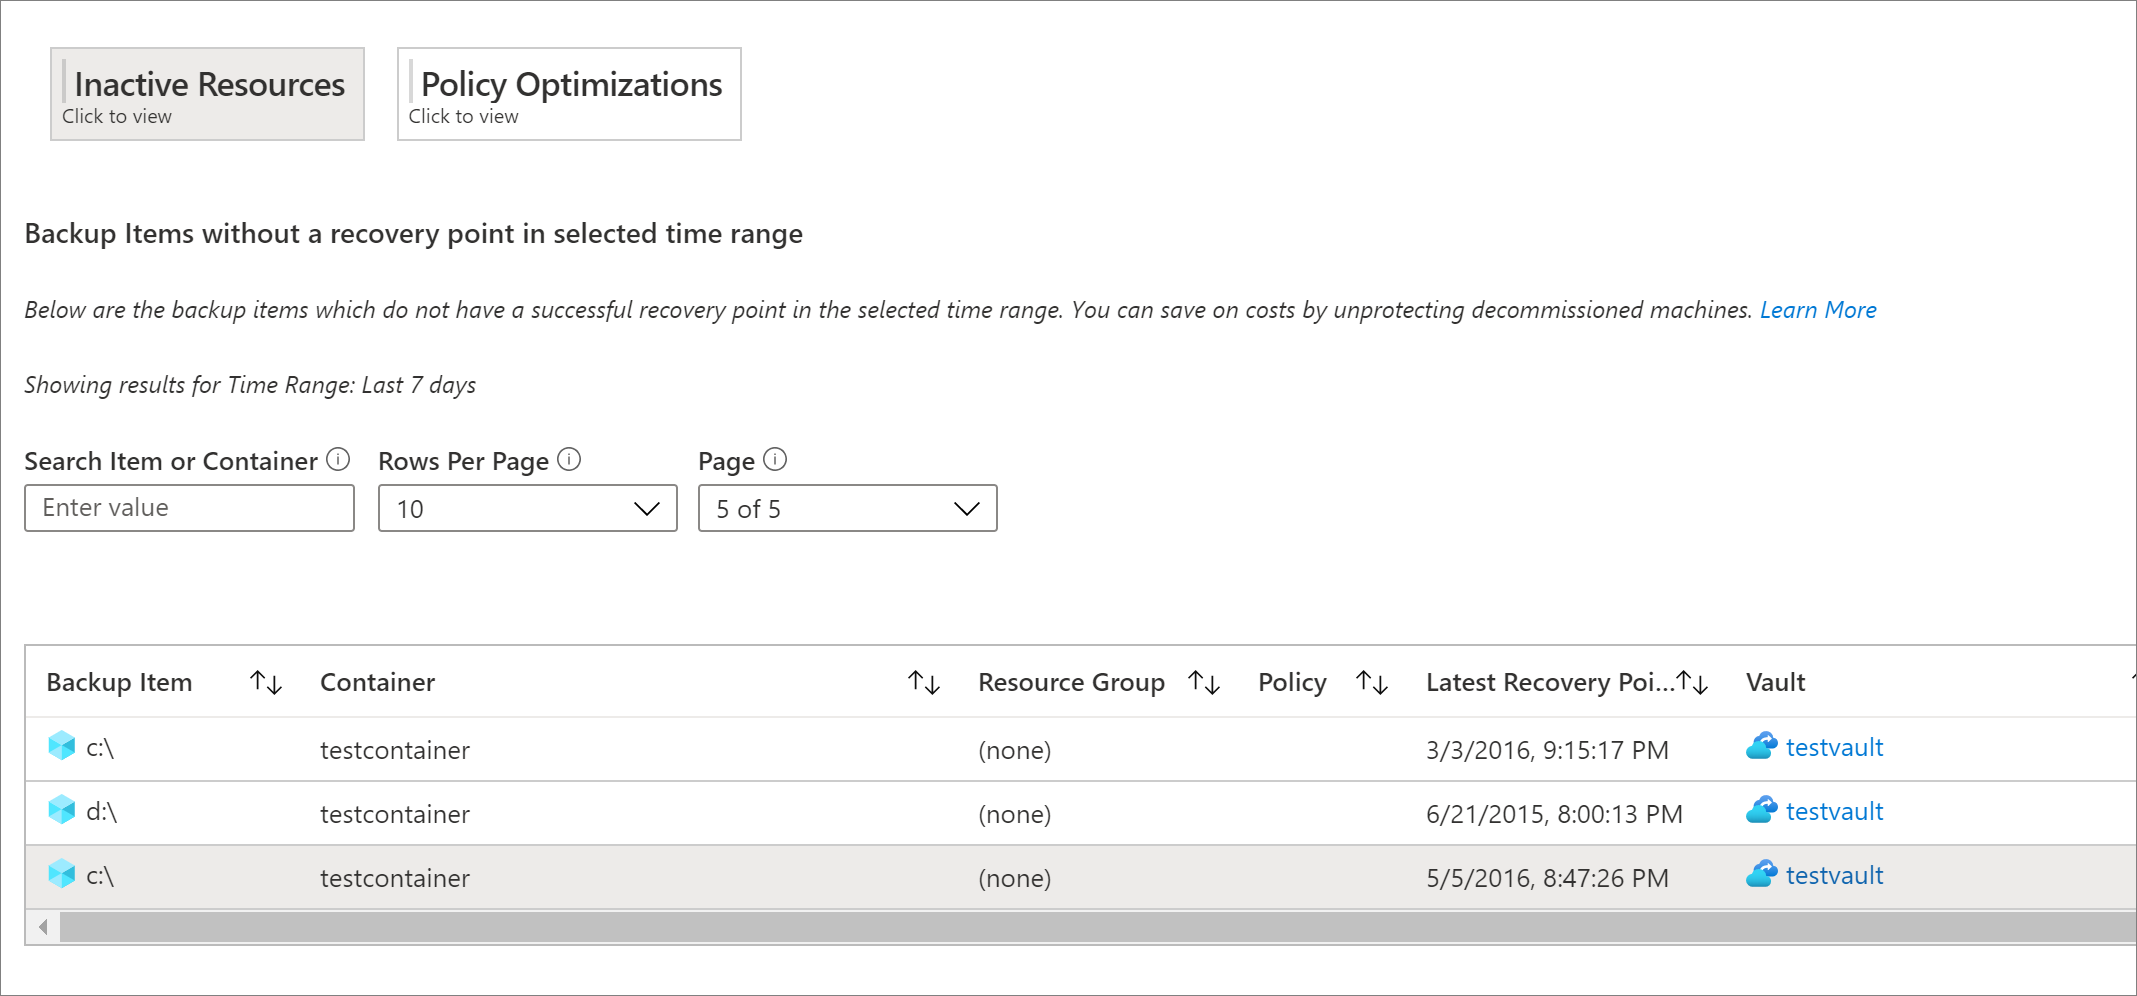The image size is (2137, 996).
Task: Click the info icon next to Page label
Action: 775,460
